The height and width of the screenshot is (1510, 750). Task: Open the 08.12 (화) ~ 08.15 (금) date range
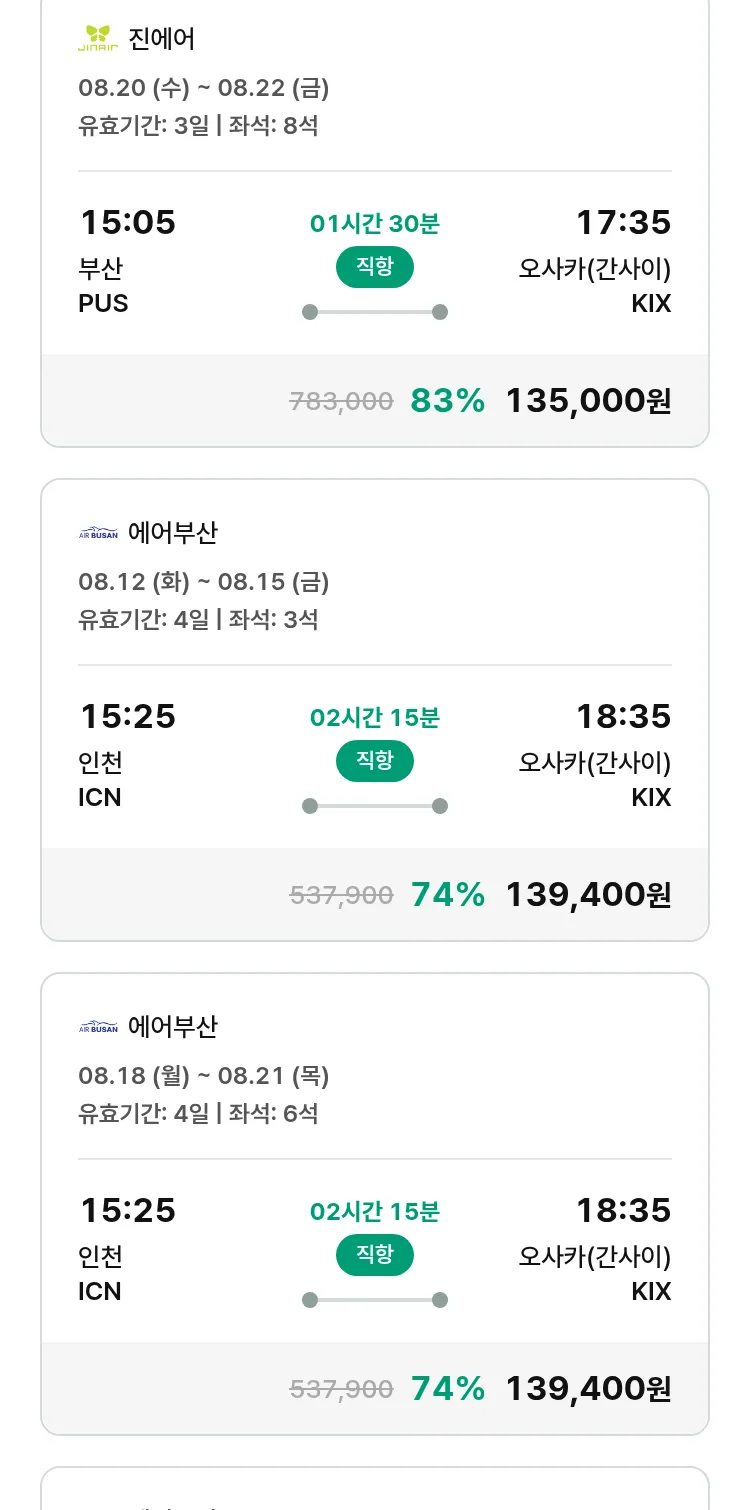click(204, 582)
